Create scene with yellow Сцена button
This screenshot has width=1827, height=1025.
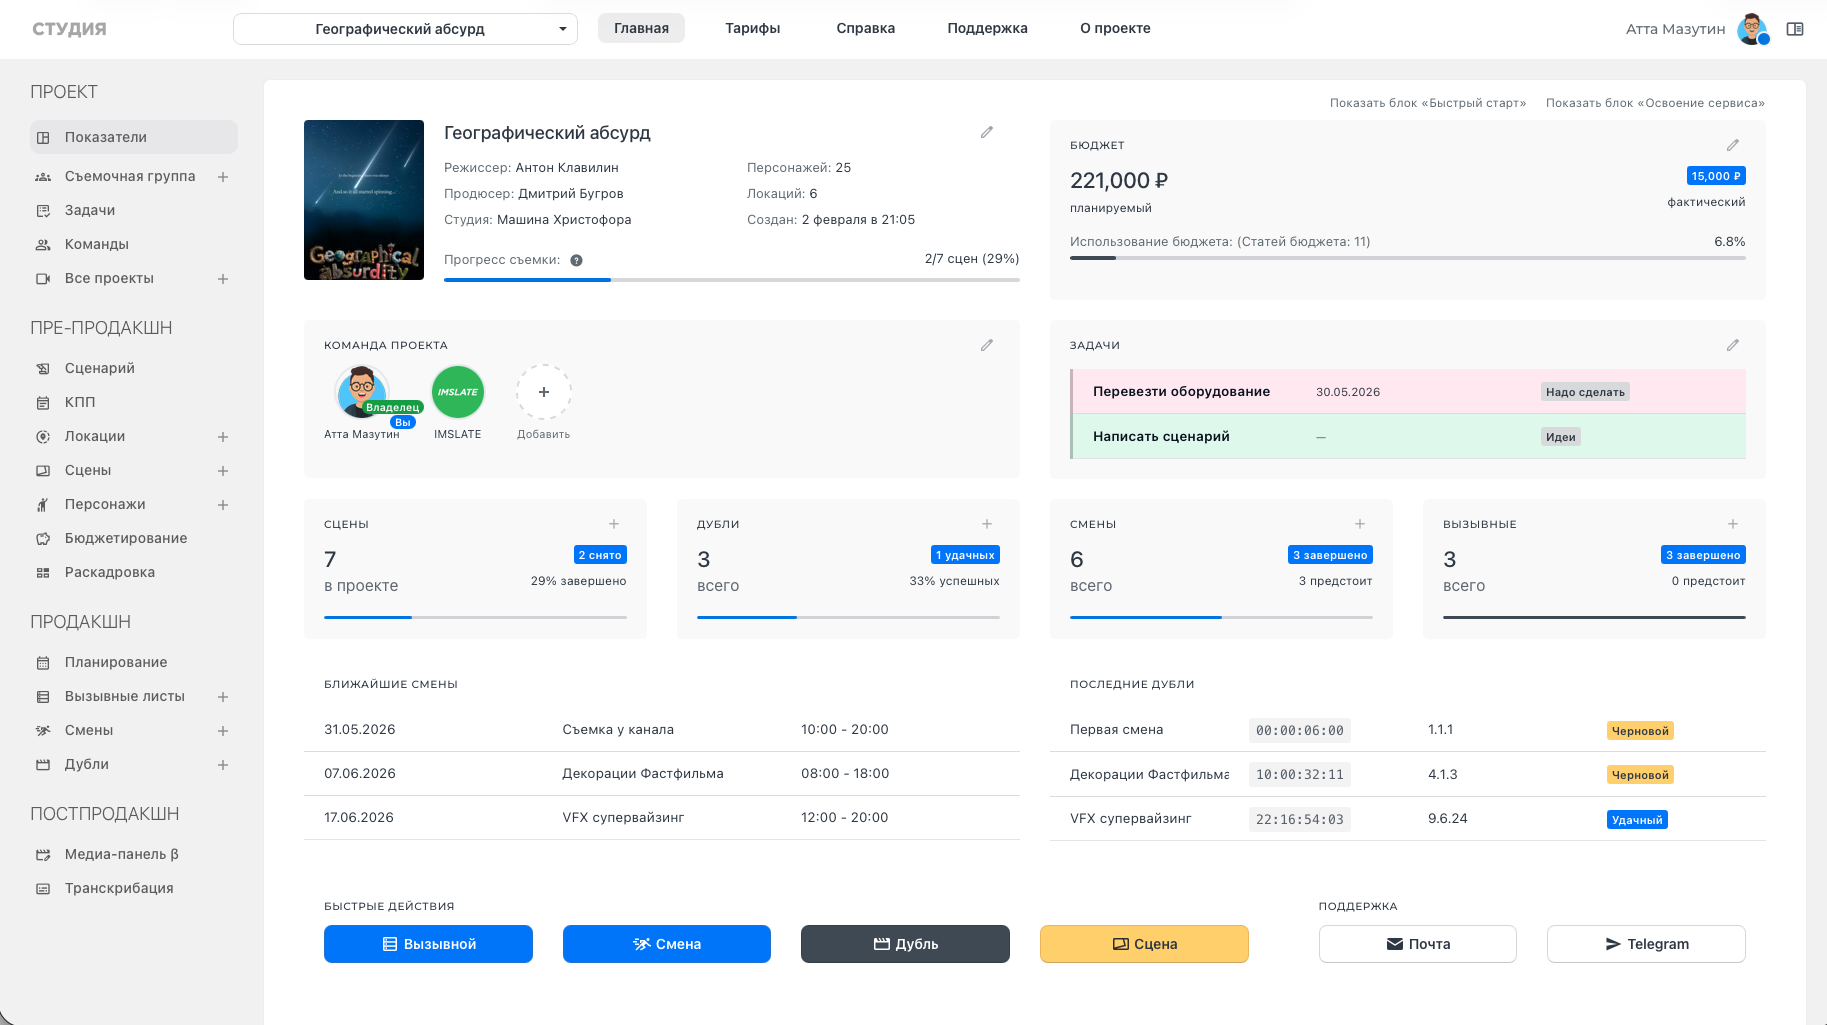[x=1144, y=944]
